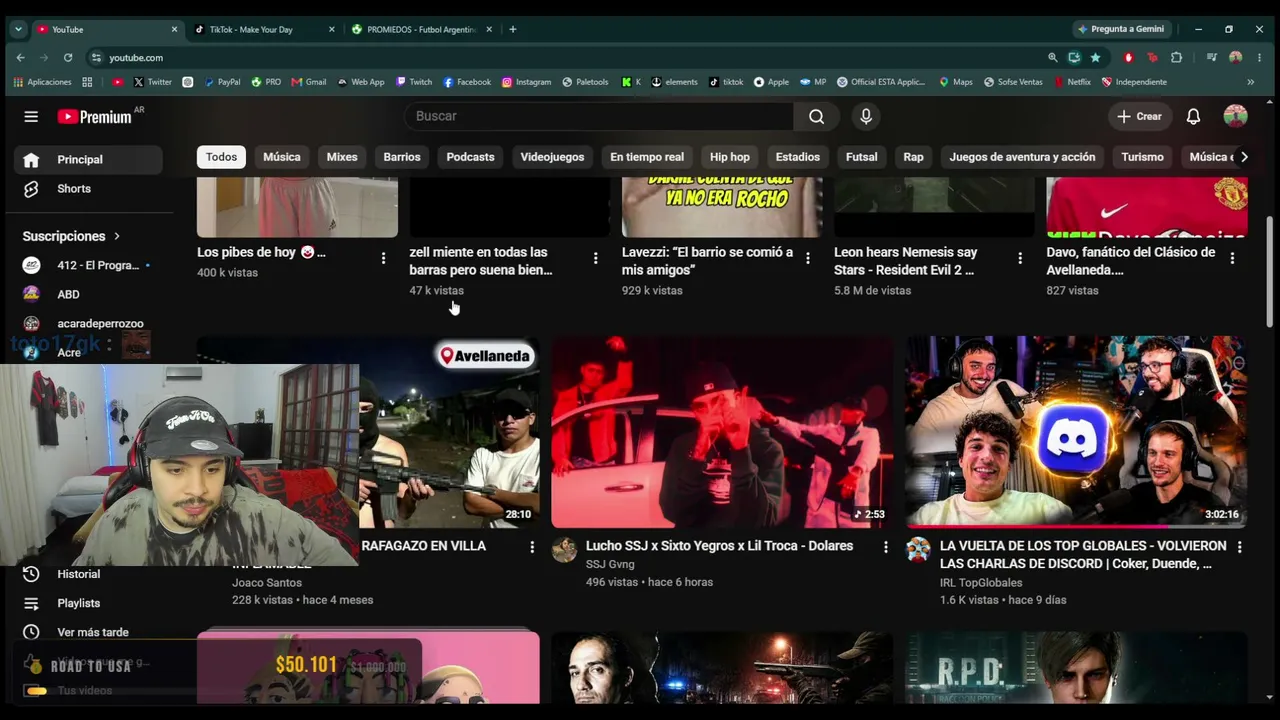Open options menu for Los pibes de hoy

[x=383, y=258]
